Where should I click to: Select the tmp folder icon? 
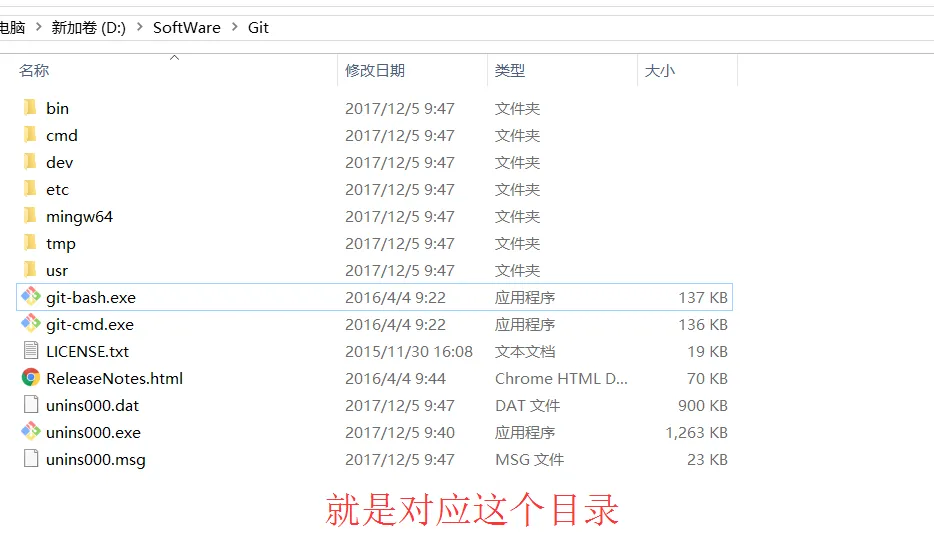coord(30,242)
